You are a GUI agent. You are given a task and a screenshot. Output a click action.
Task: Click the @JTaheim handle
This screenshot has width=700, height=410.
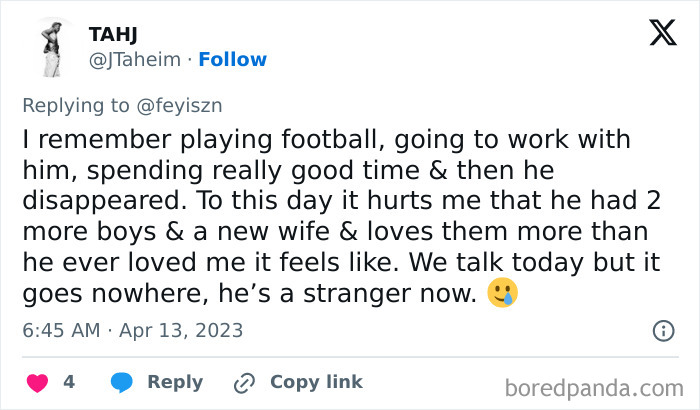point(135,60)
